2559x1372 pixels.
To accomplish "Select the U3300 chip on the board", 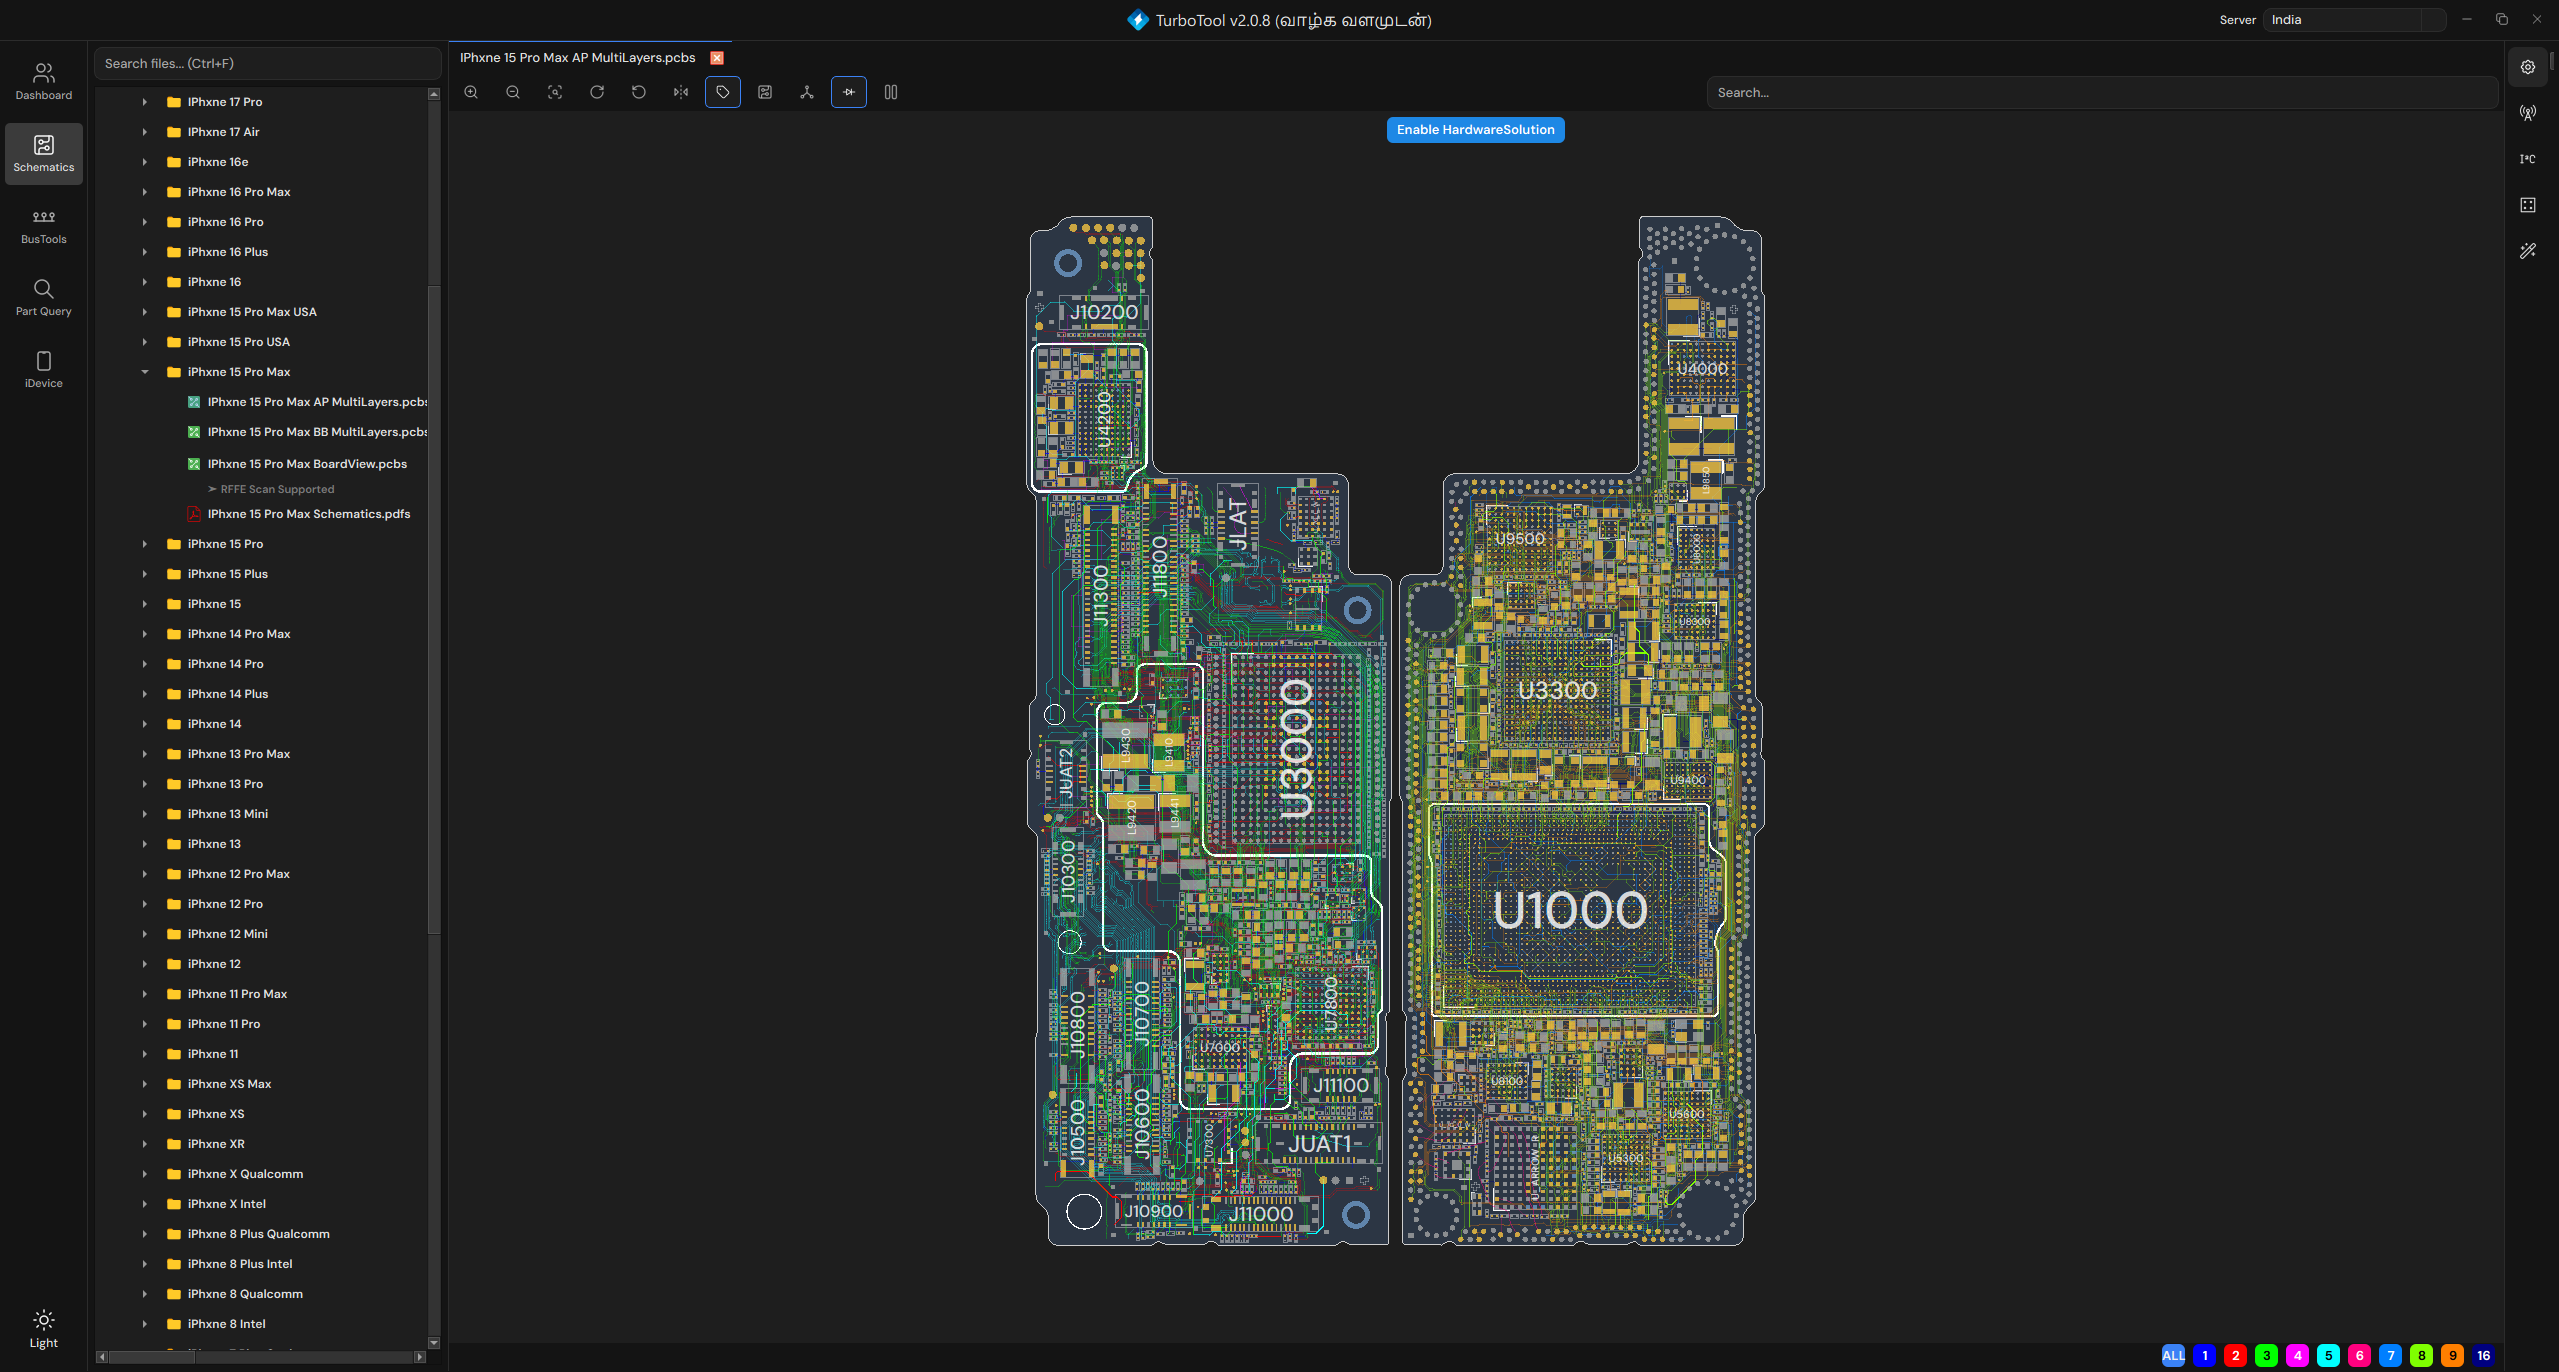I will (1557, 690).
